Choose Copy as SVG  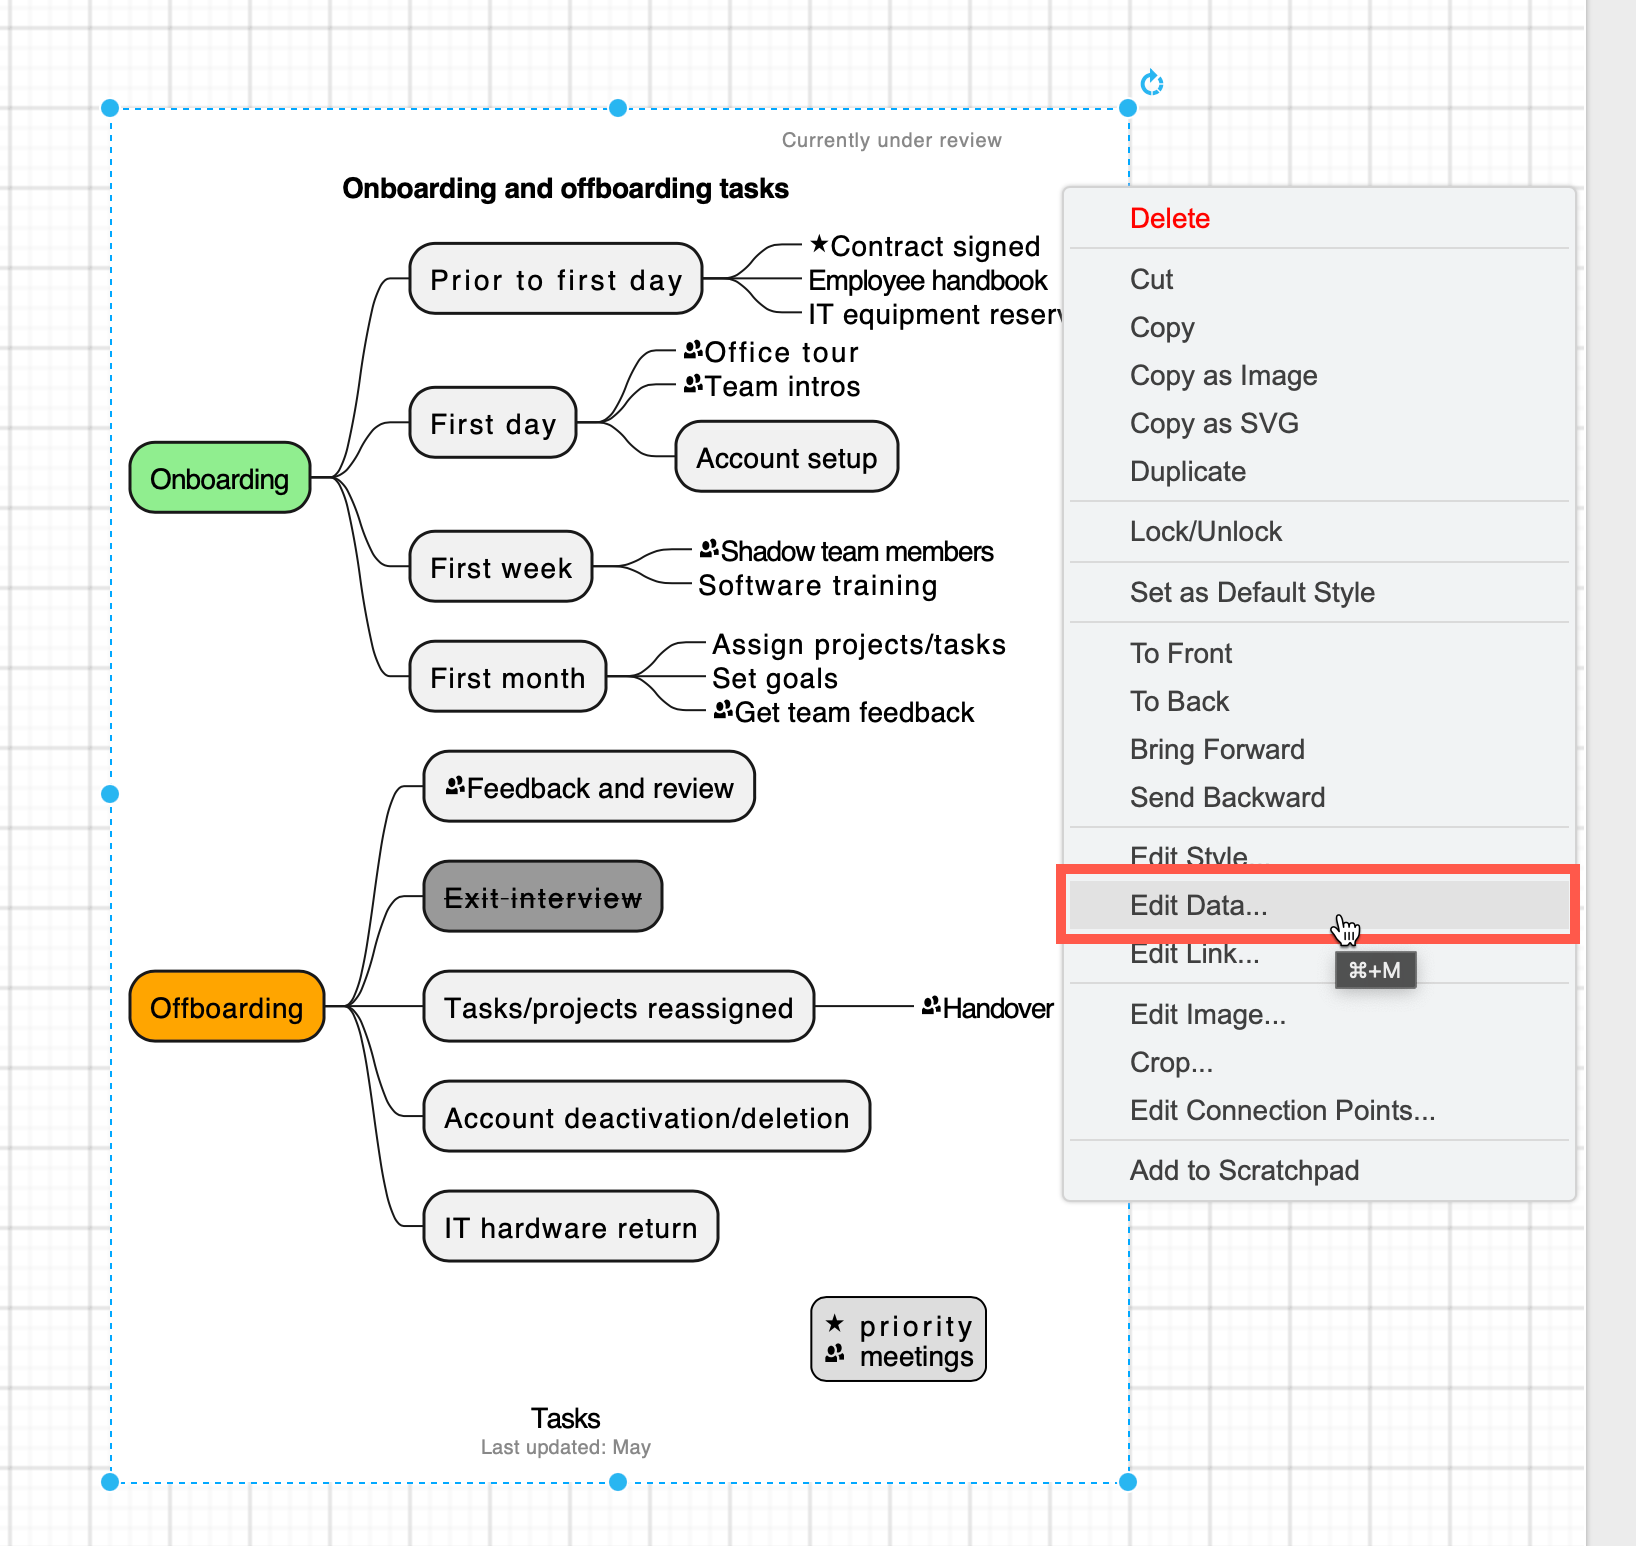[x=1214, y=424]
